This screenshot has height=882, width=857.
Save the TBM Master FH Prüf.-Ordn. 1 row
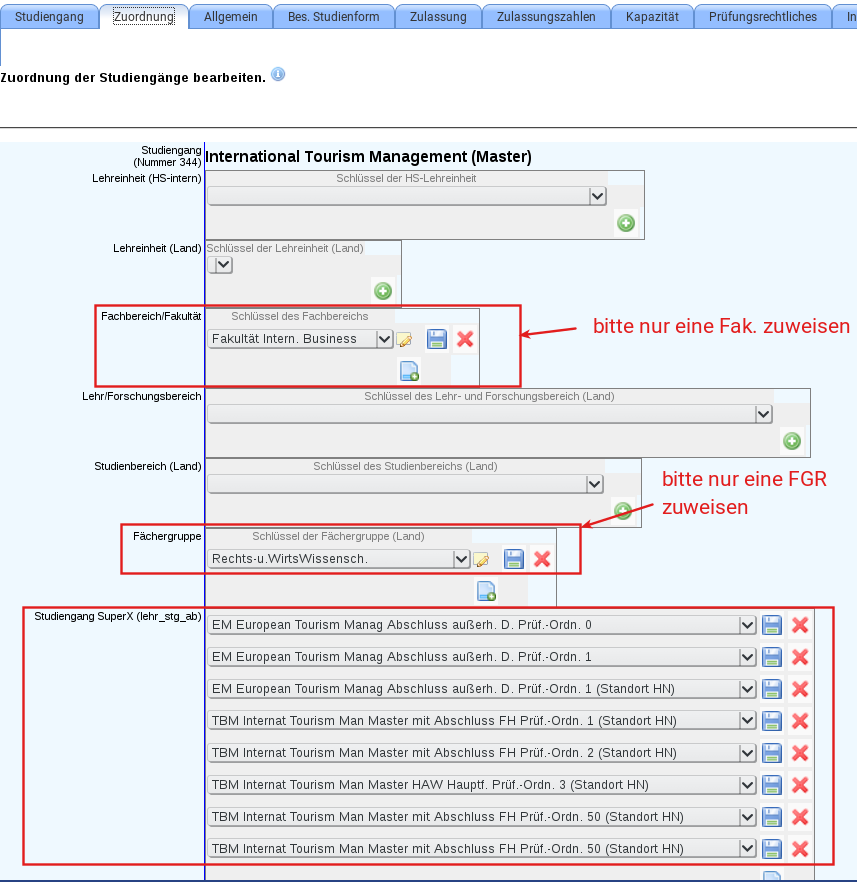tap(772, 721)
